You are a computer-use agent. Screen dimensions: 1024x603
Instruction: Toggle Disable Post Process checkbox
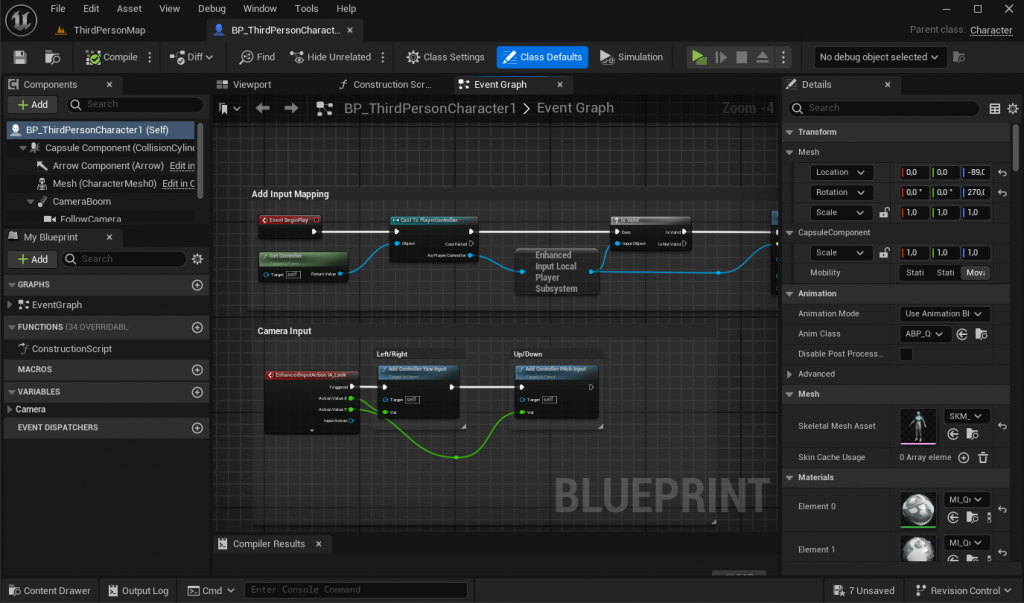click(906, 354)
